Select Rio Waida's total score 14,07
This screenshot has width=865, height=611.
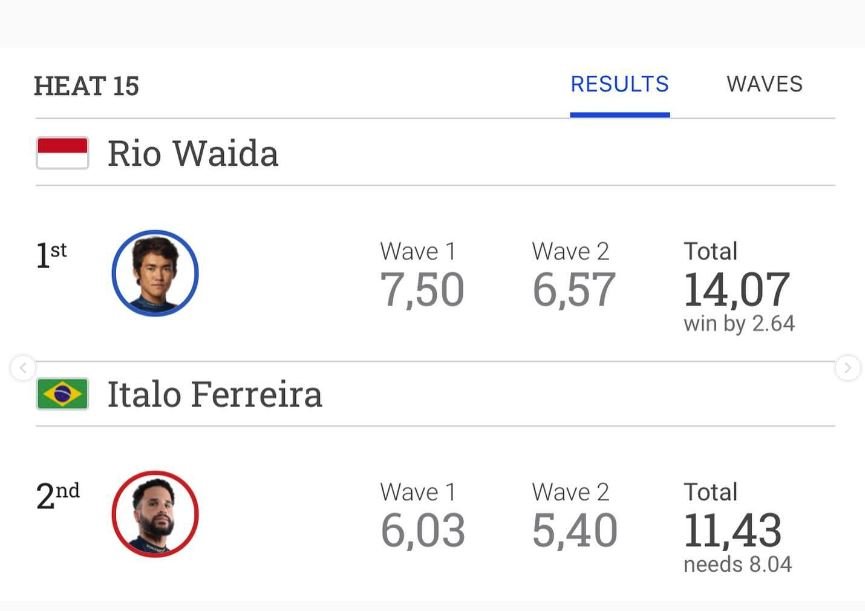pyautogui.click(x=737, y=290)
